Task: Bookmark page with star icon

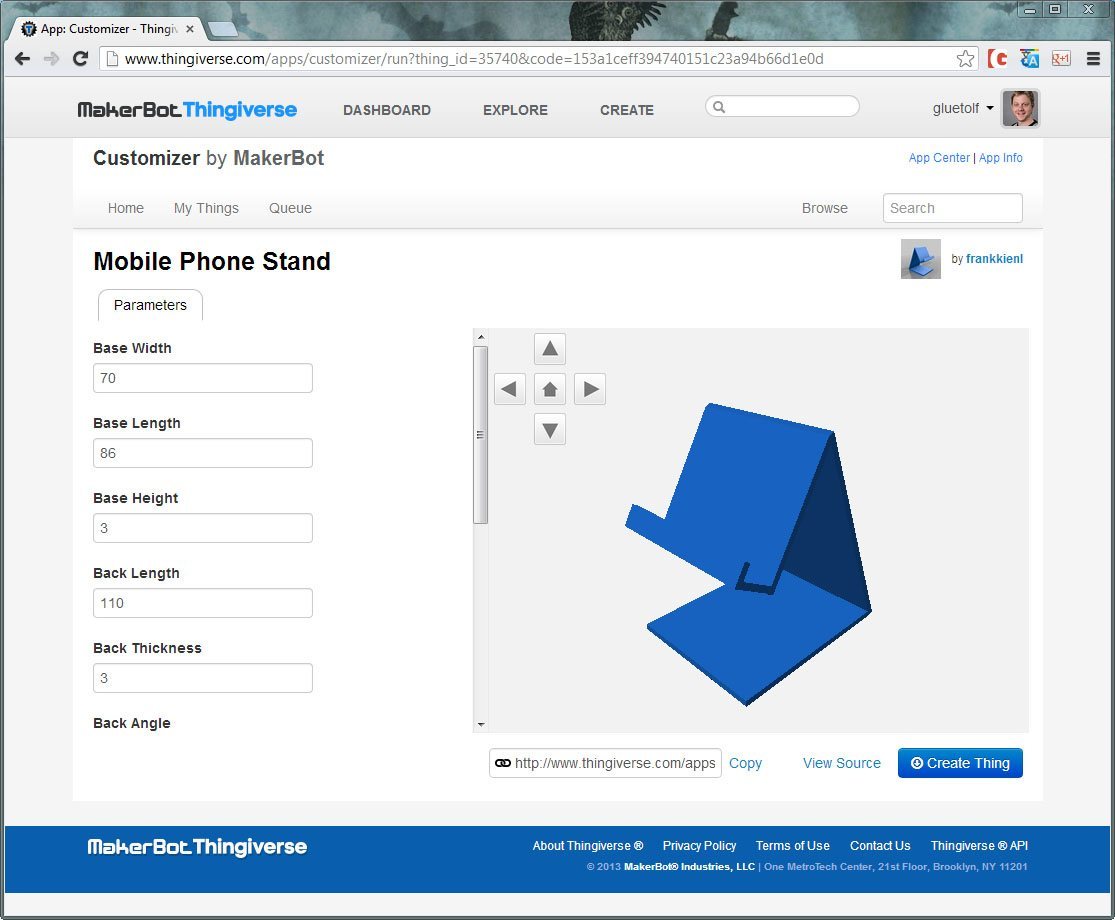Action: (x=965, y=59)
